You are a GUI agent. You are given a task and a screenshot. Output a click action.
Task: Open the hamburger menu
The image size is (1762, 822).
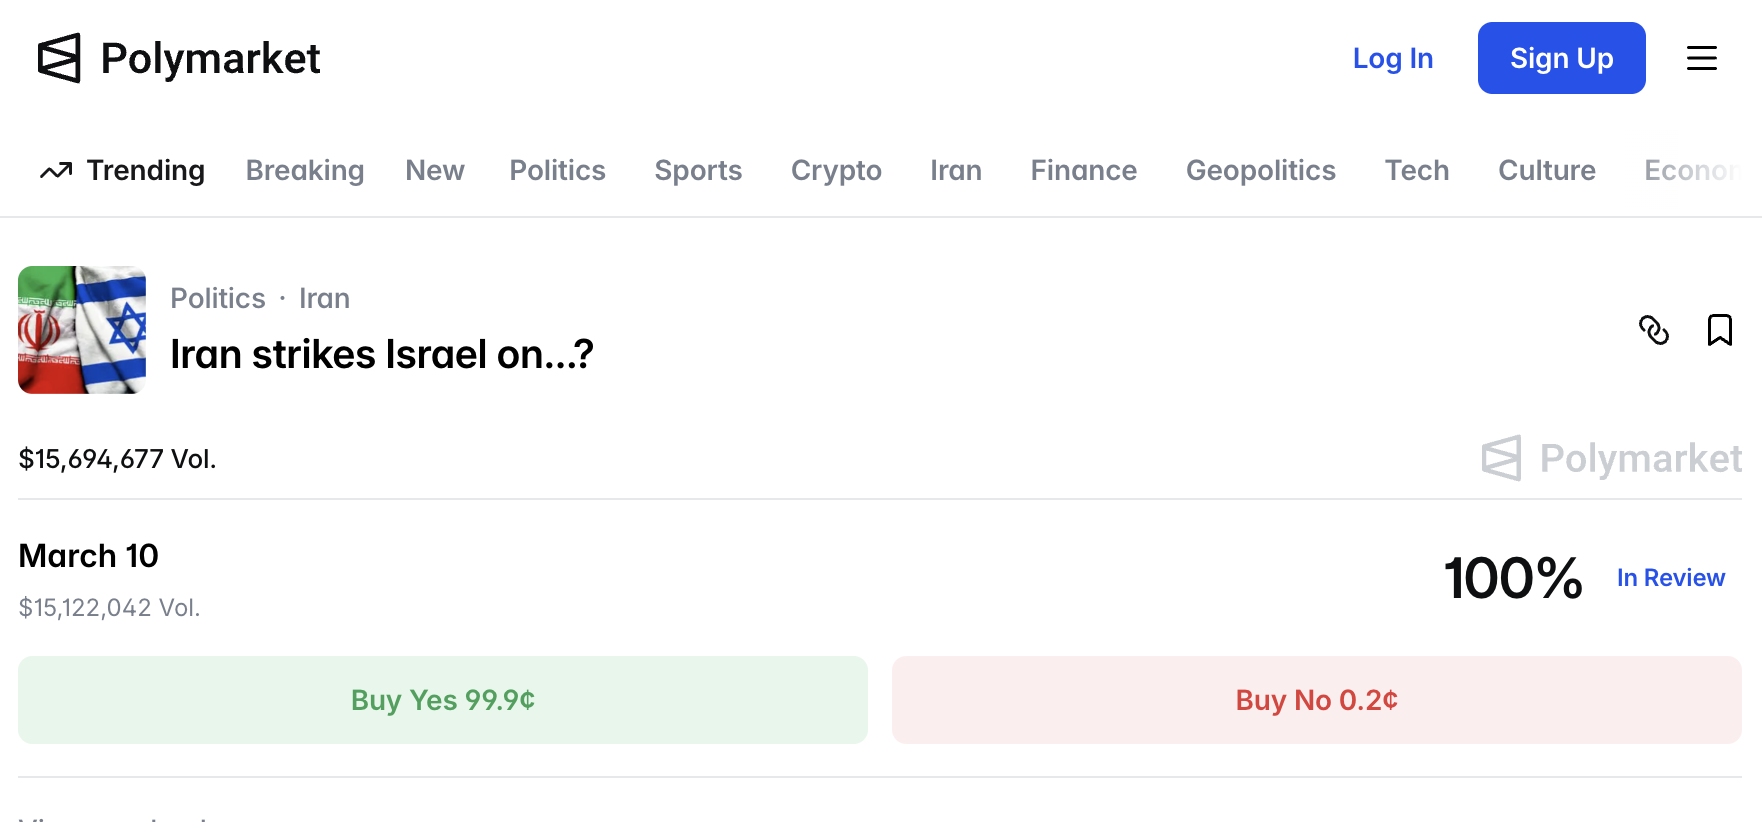pos(1701,58)
